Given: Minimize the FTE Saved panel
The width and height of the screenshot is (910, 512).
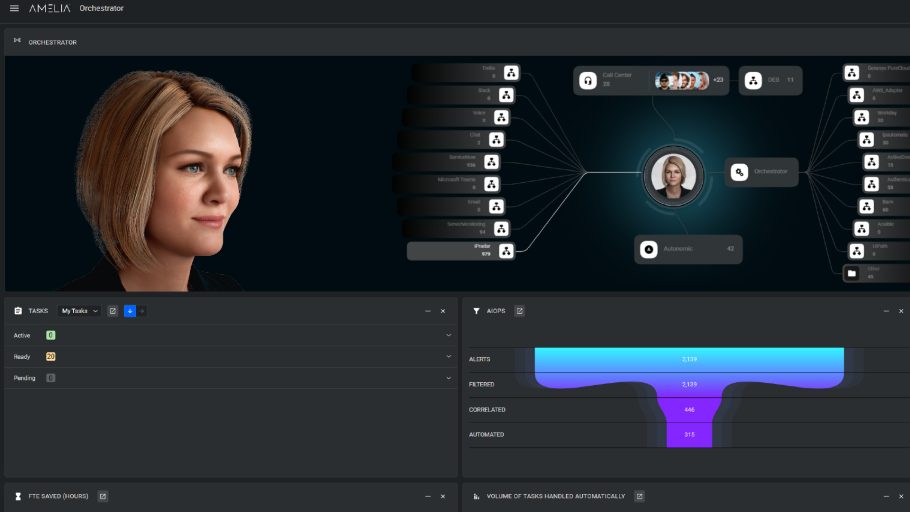Looking at the screenshot, I should 428,496.
